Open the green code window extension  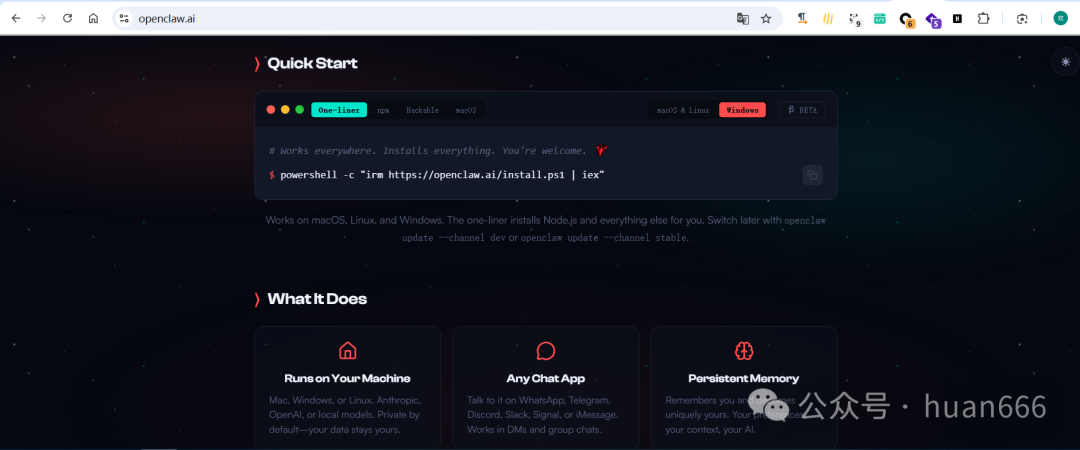tap(880, 19)
